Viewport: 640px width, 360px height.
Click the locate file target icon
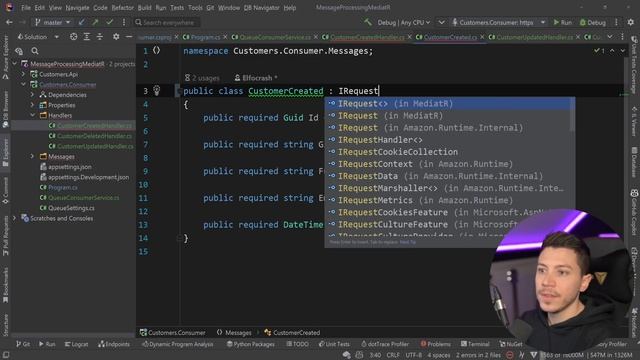tap(73, 37)
